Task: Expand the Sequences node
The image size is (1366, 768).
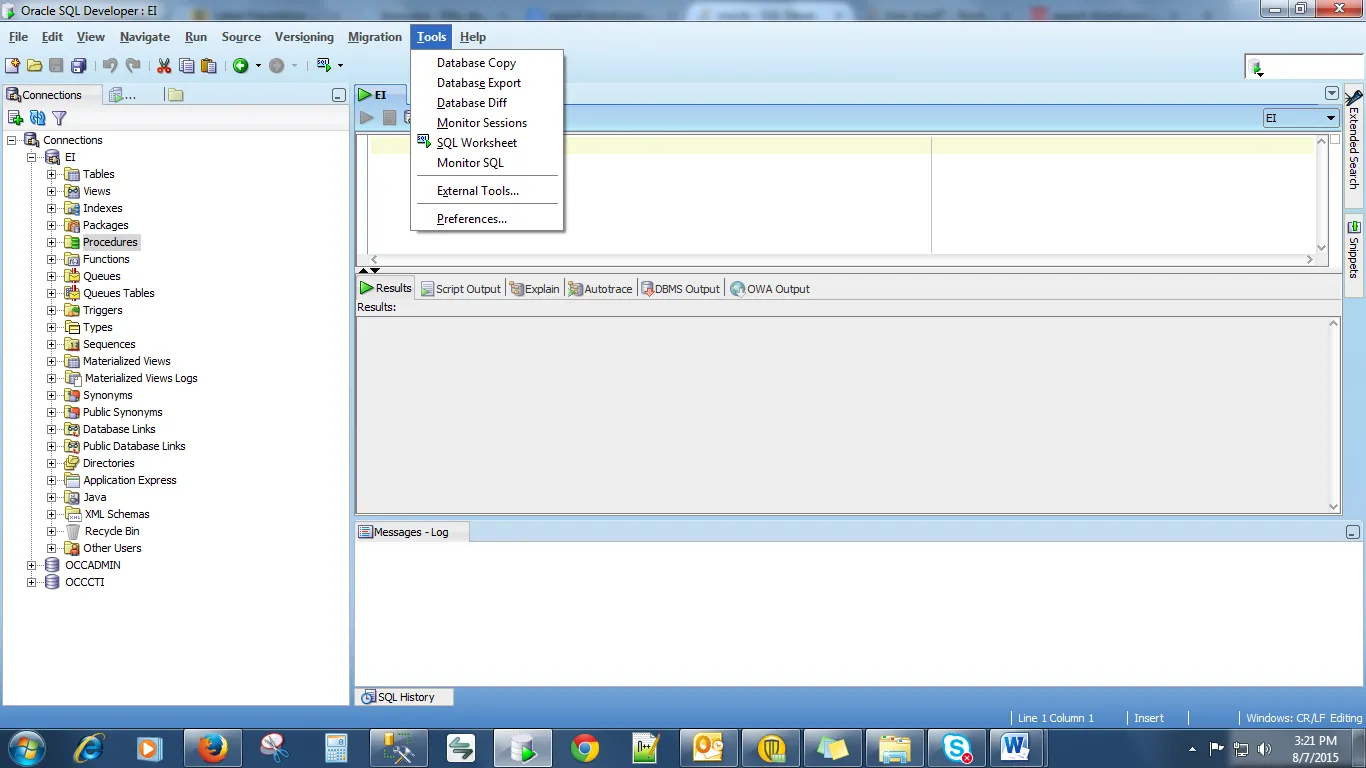Action: click(52, 344)
